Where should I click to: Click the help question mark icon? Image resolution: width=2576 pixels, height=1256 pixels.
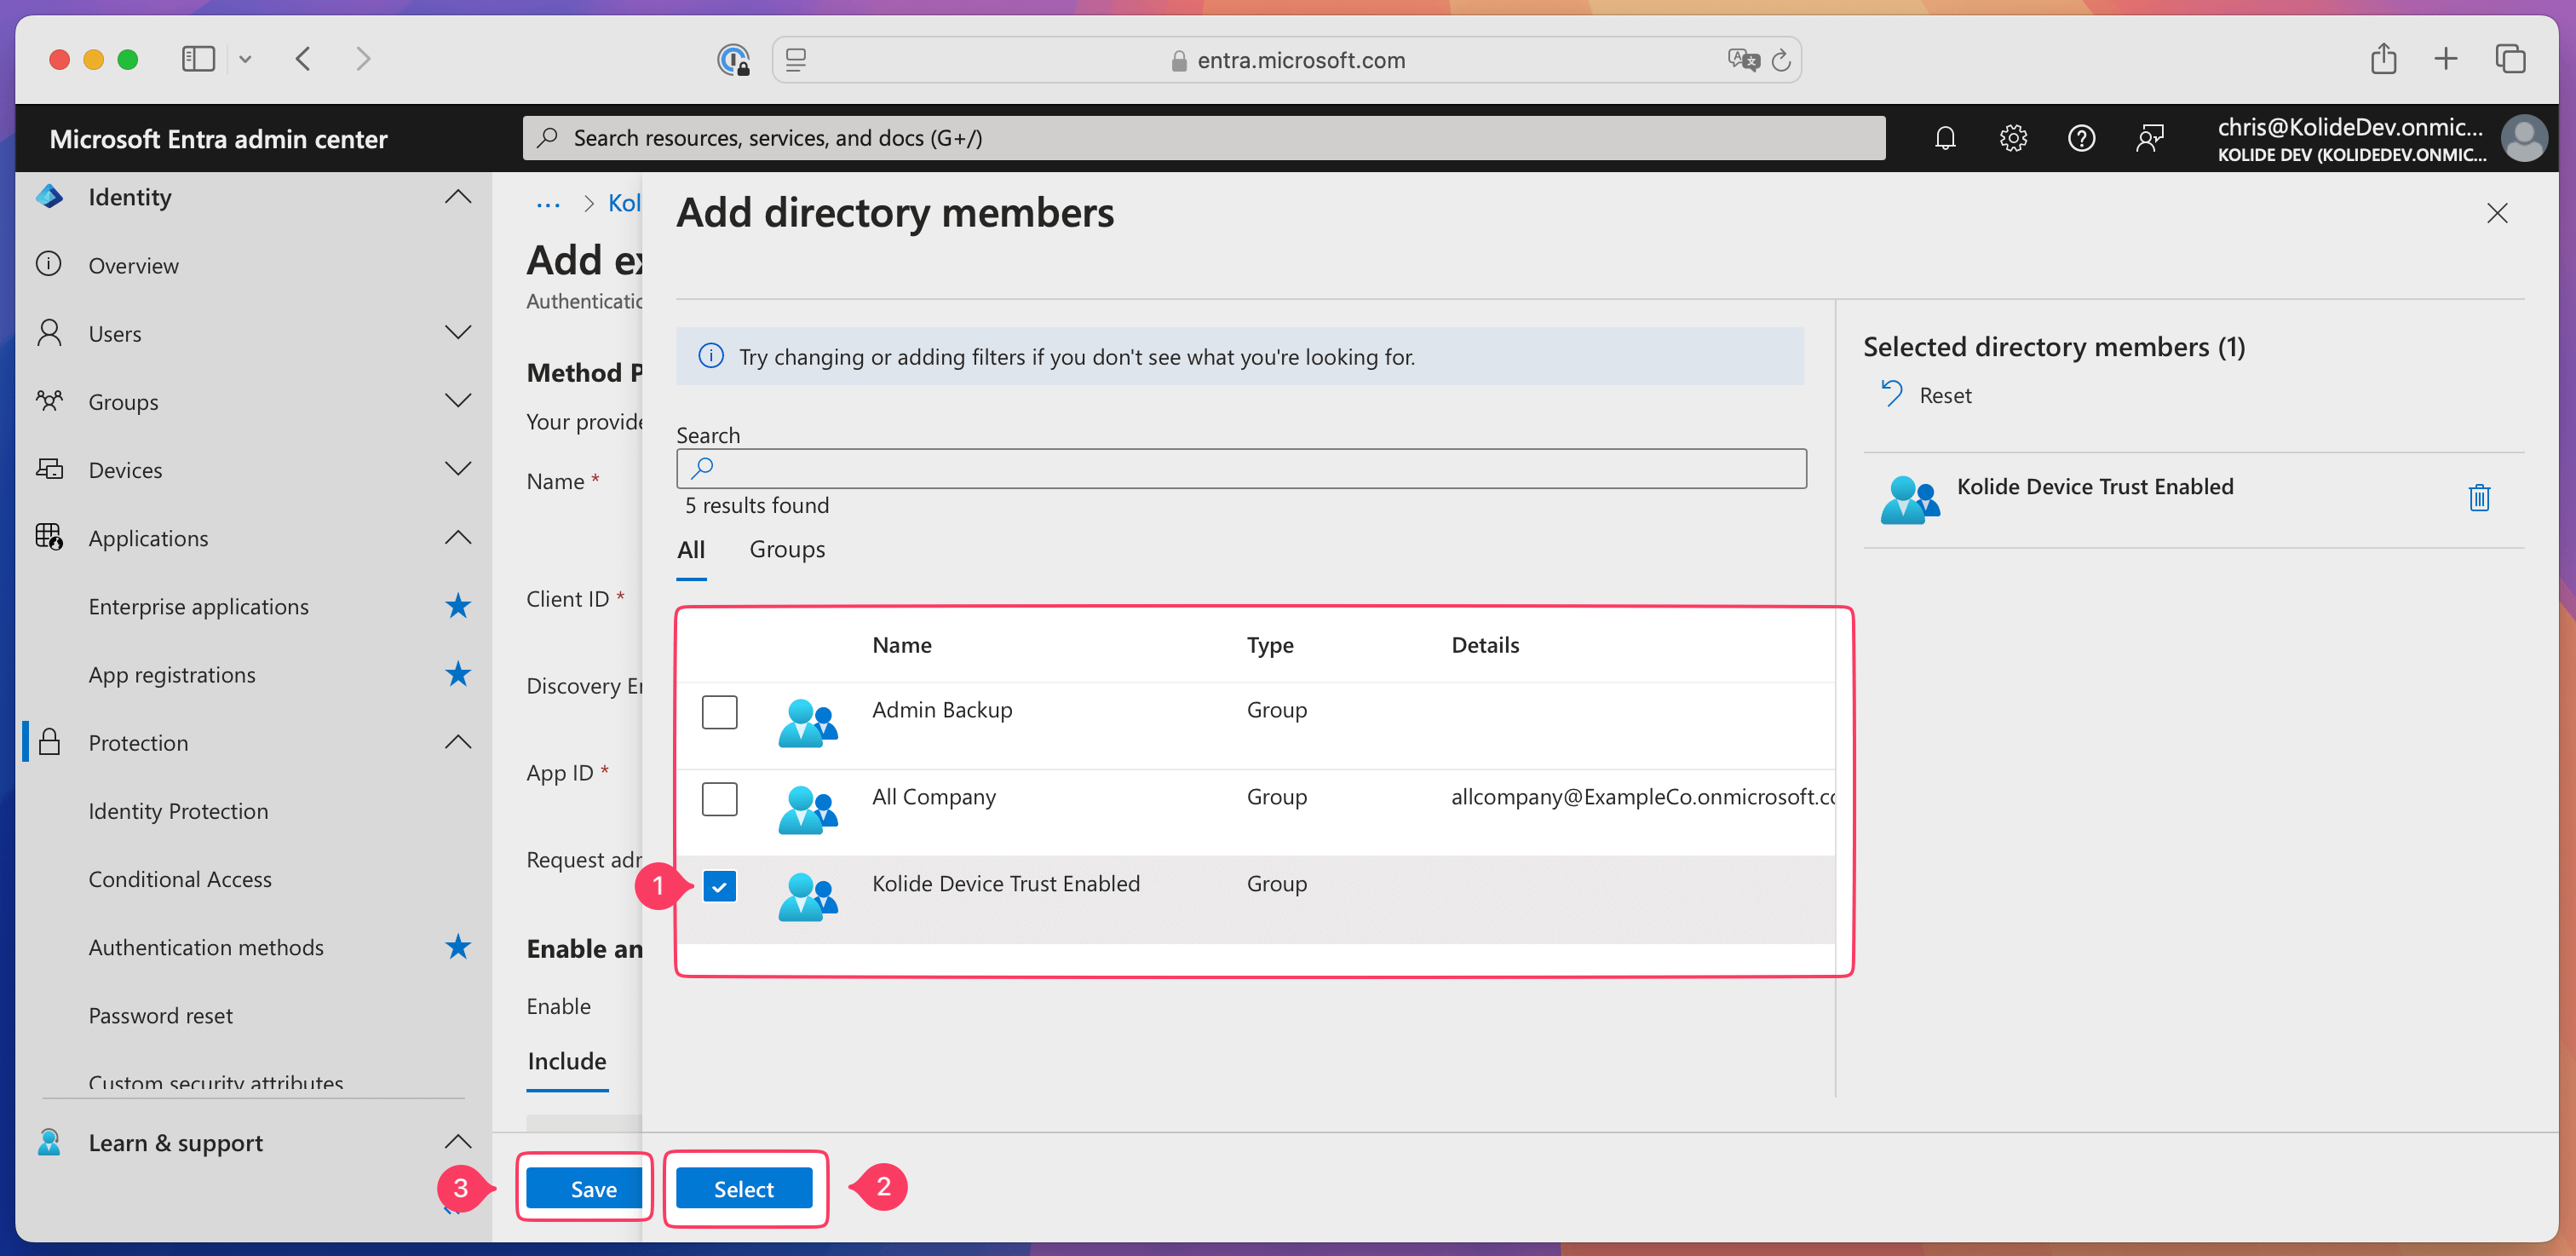click(2080, 138)
